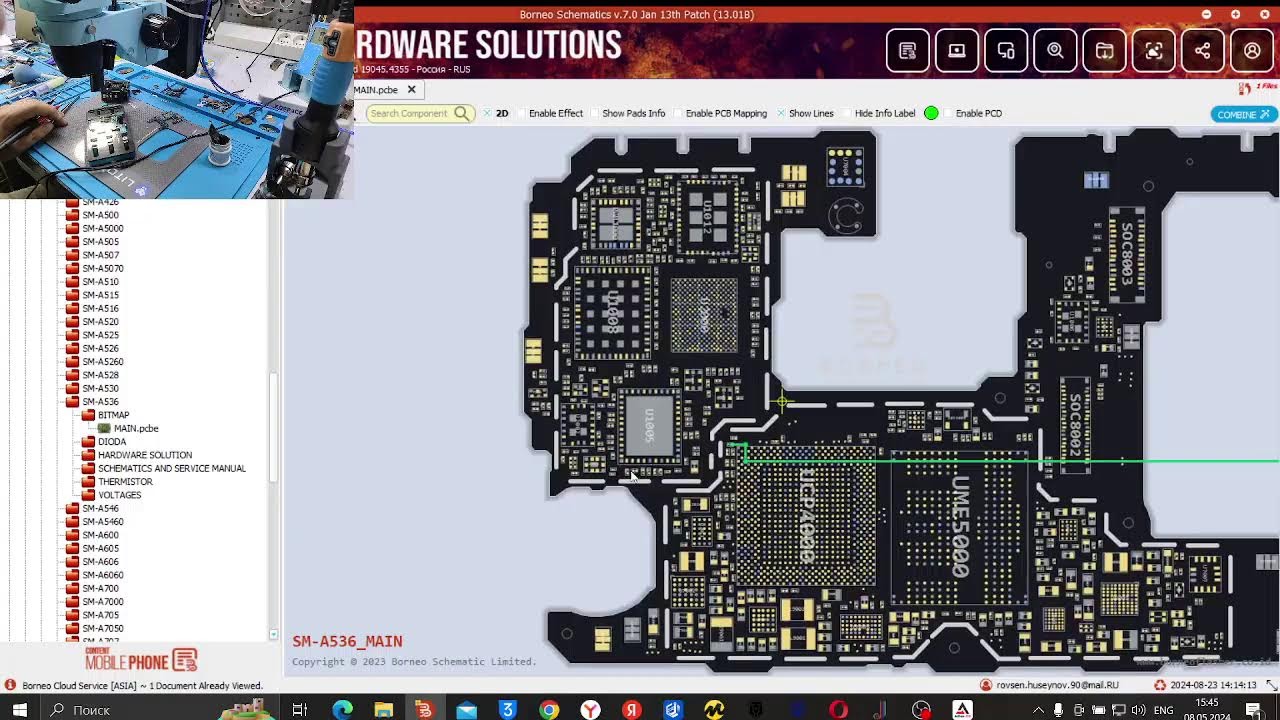
Task: Check the Show Pads Info option
Action: [593, 113]
